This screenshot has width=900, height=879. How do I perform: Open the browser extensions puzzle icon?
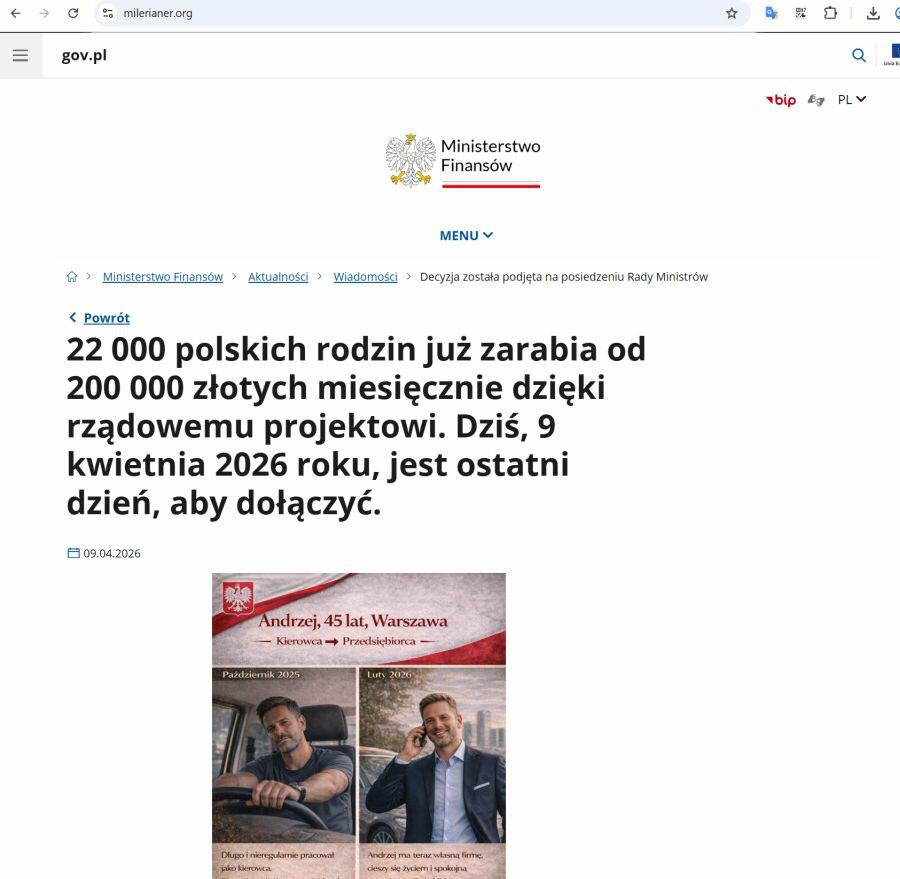[830, 13]
